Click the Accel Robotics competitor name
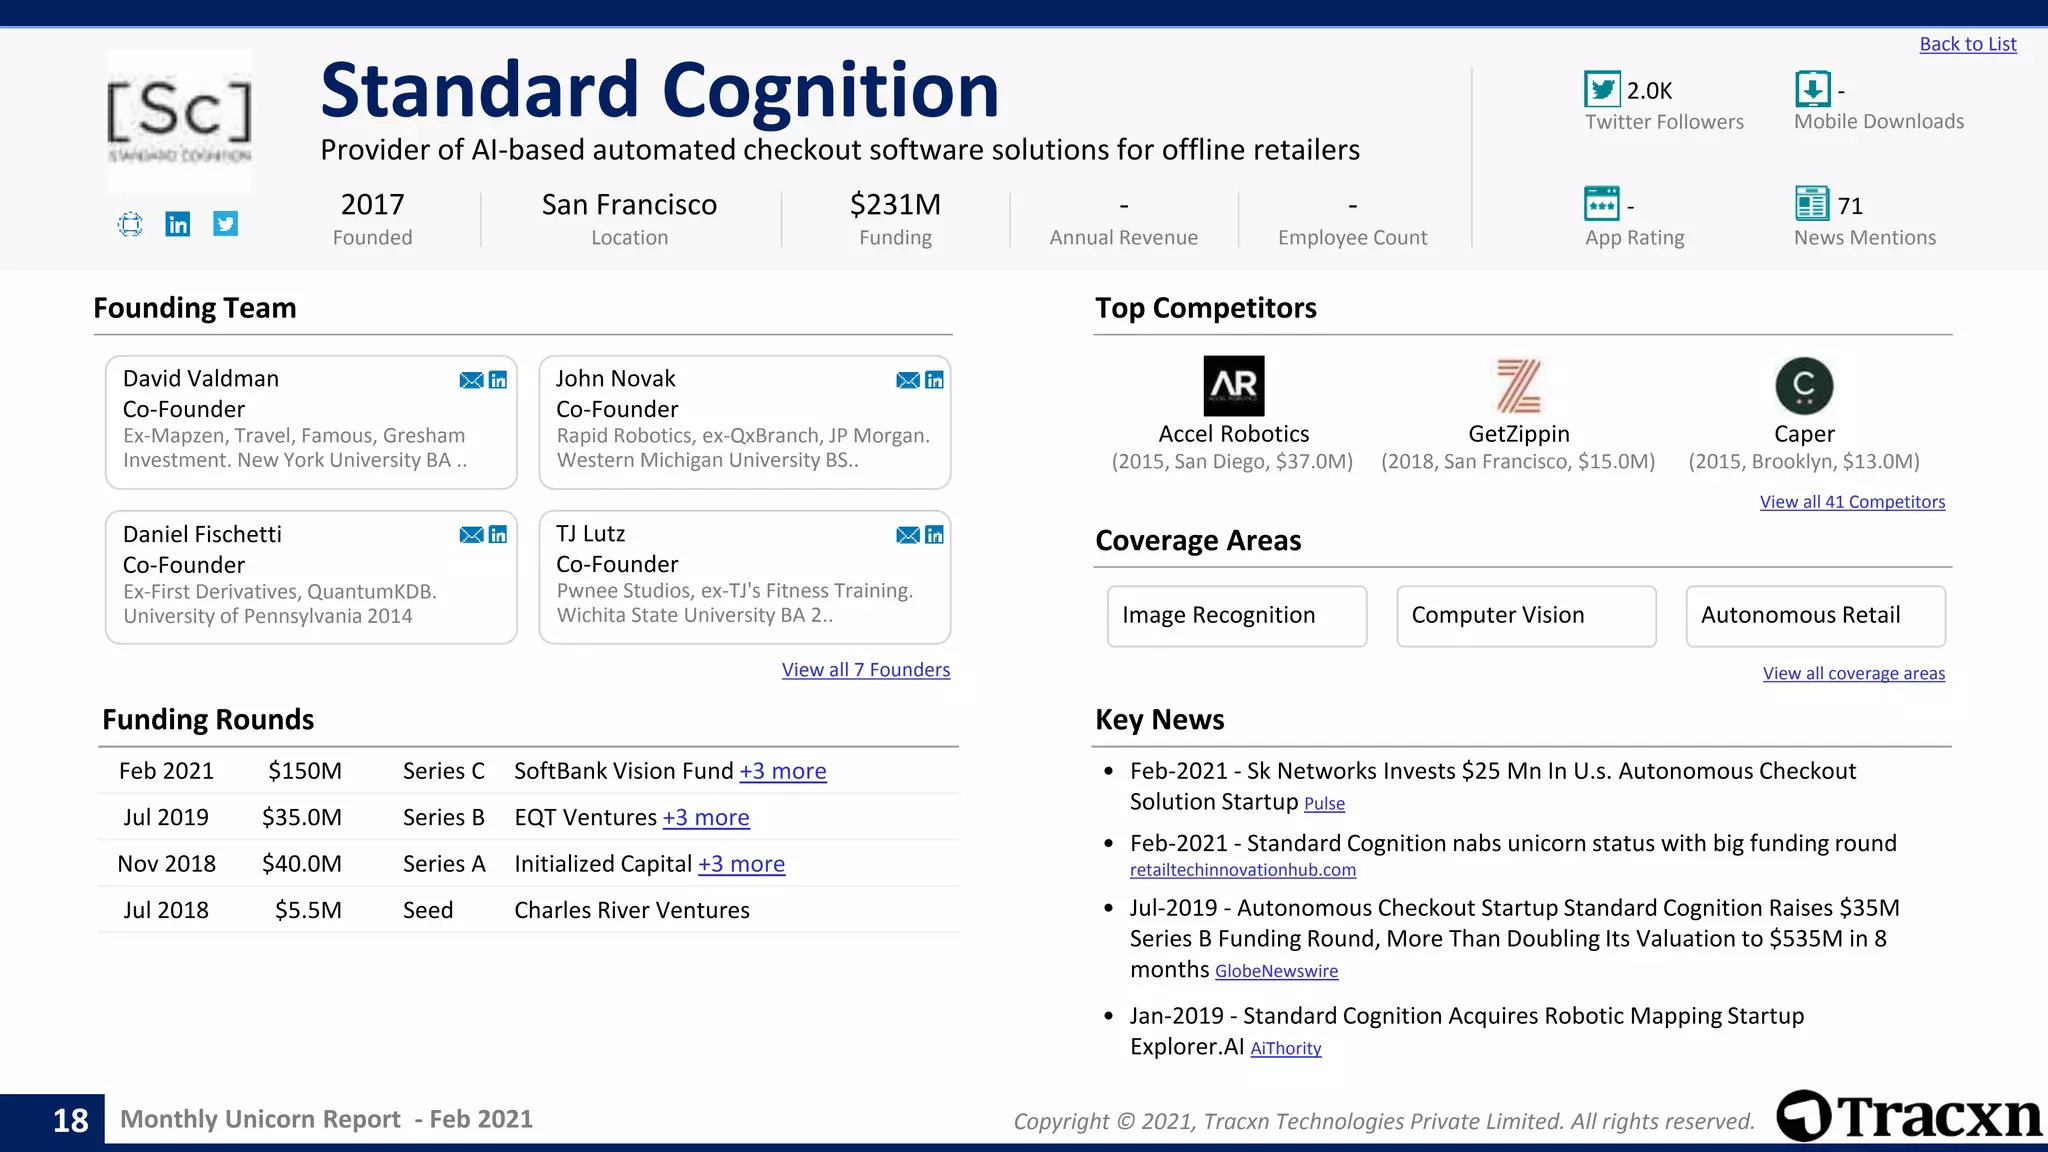 [x=1234, y=434]
